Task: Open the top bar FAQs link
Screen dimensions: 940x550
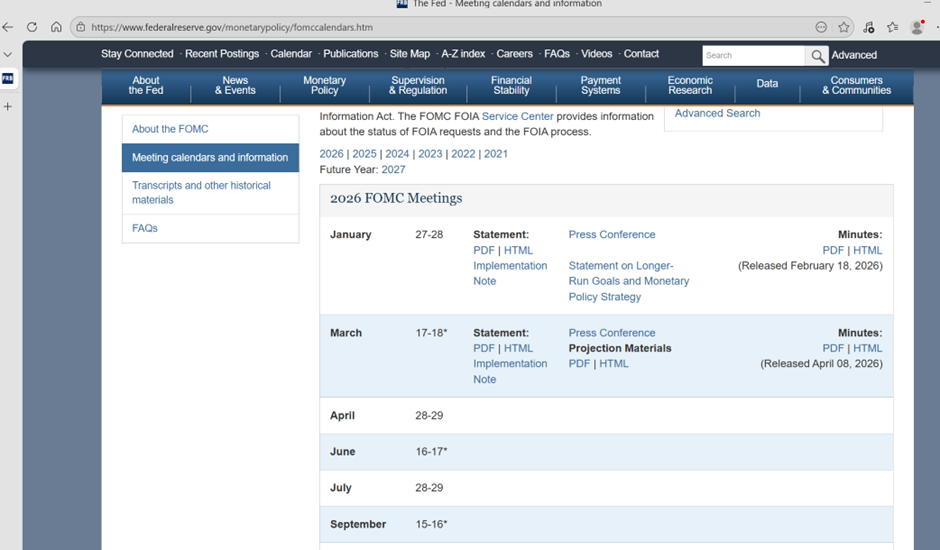Action: point(557,53)
